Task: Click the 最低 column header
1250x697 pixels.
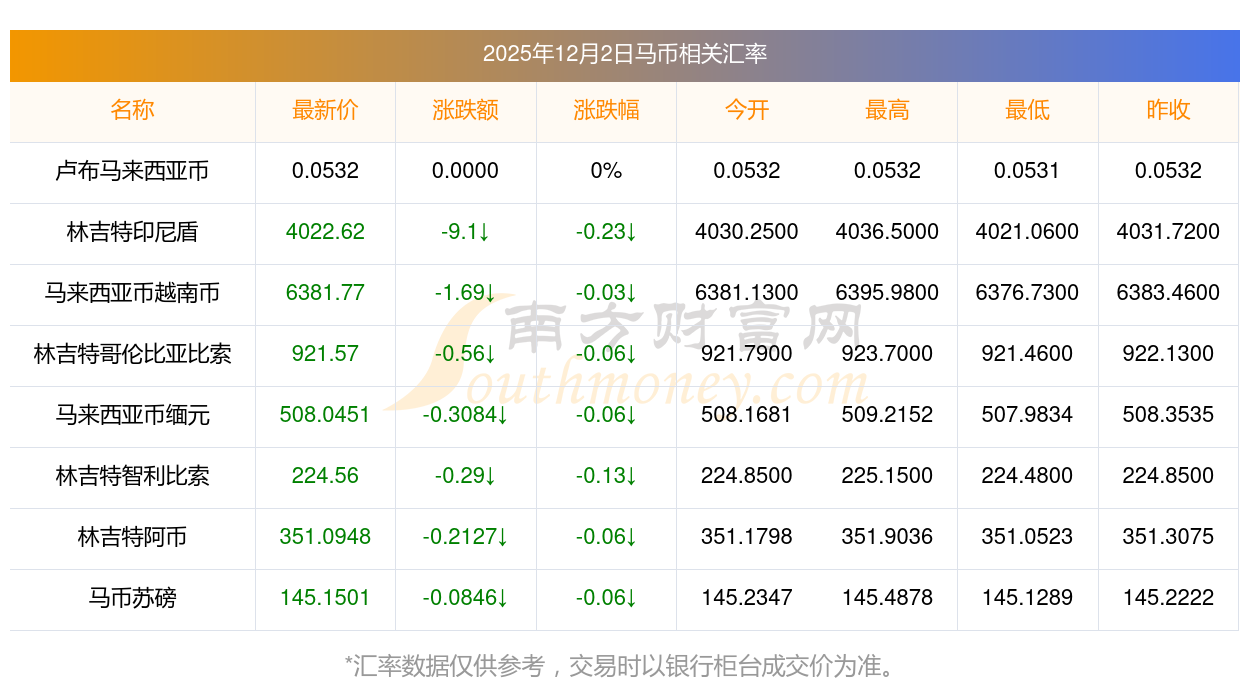Action: [1028, 110]
